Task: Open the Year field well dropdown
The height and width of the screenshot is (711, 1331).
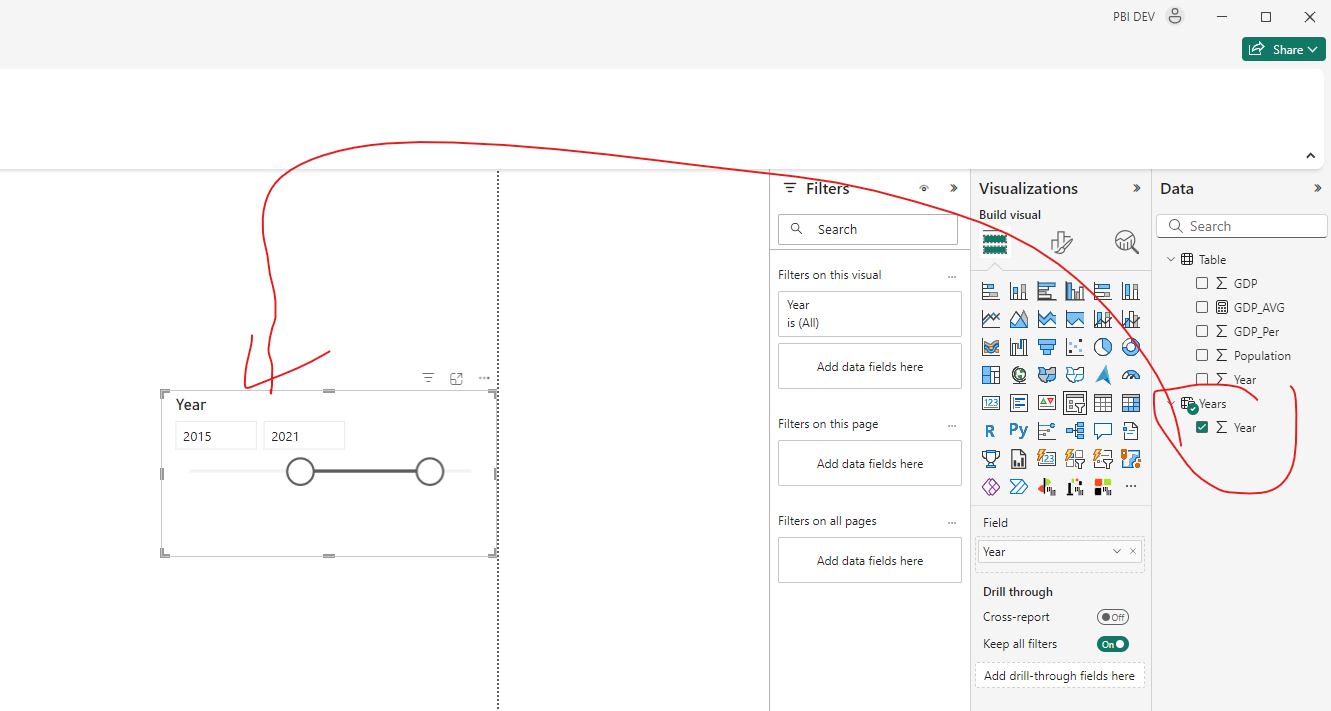Action: click(1116, 551)
